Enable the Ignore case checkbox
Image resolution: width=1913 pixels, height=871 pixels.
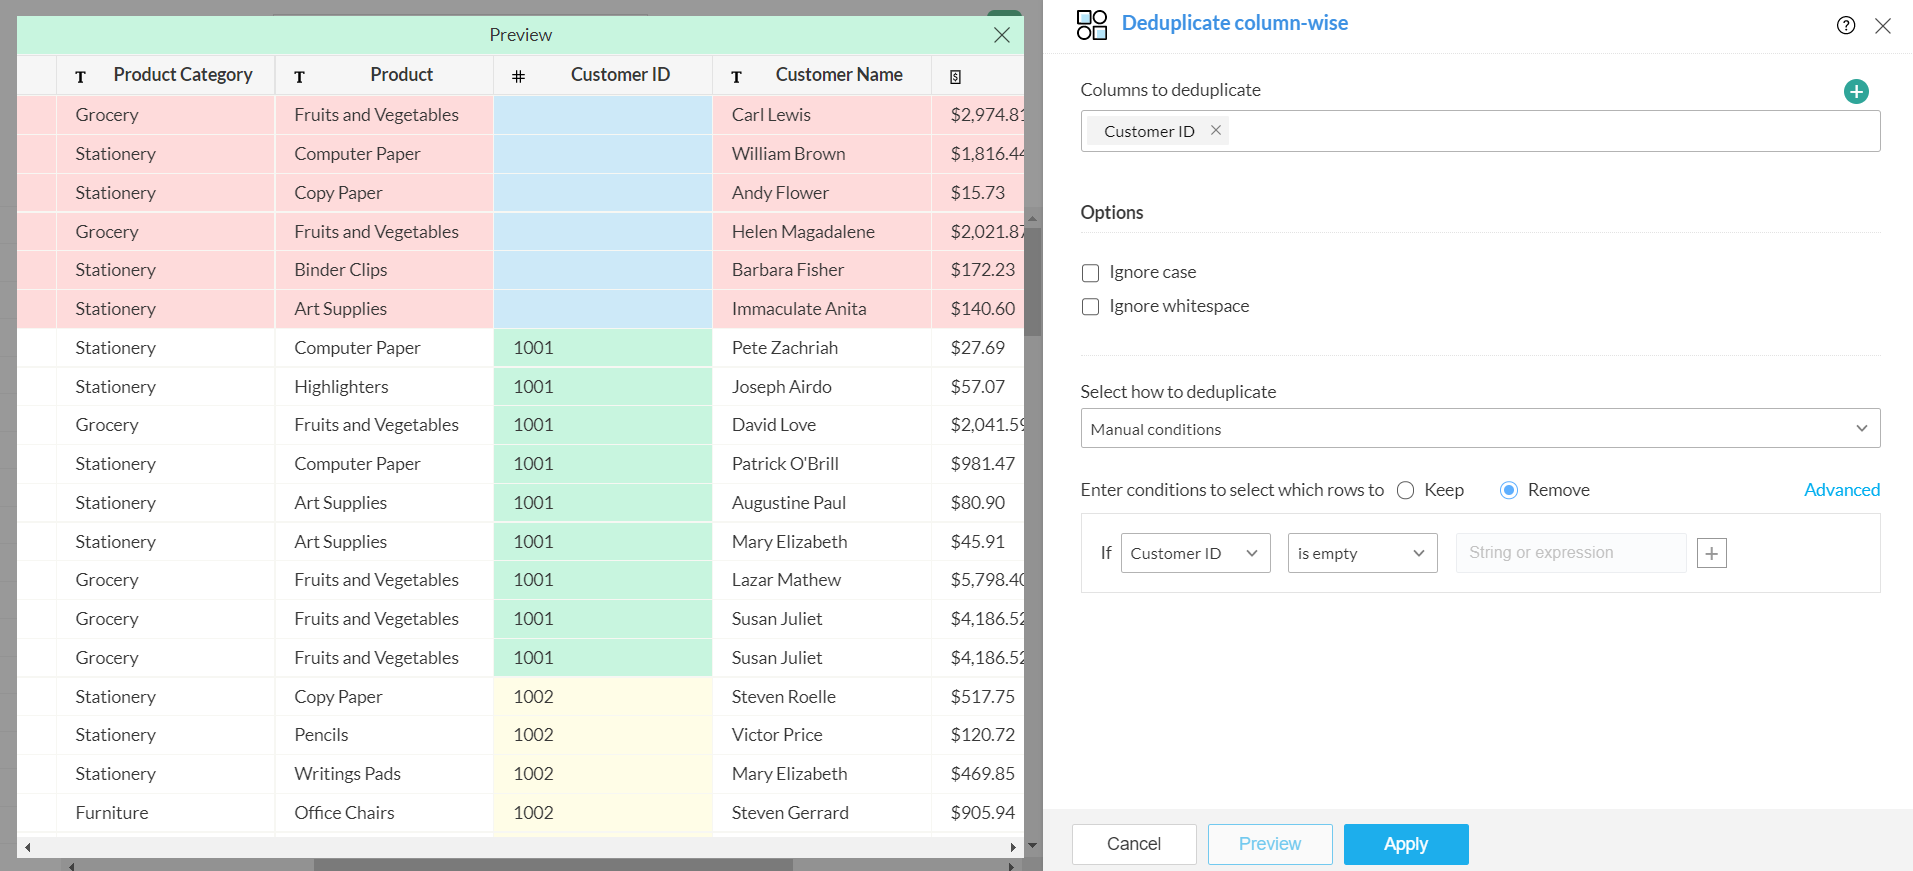[x=1091, y=273]
